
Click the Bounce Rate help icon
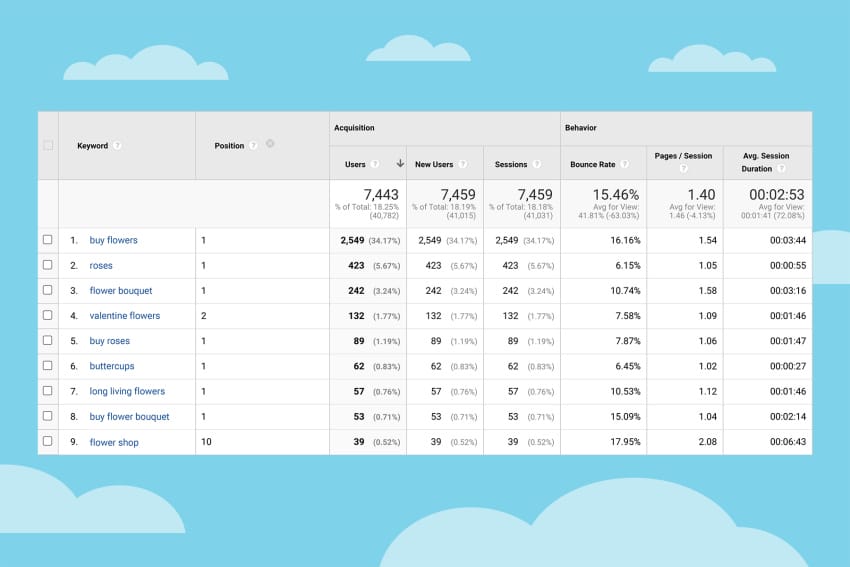pyautogui.click(x=625, y=164)
